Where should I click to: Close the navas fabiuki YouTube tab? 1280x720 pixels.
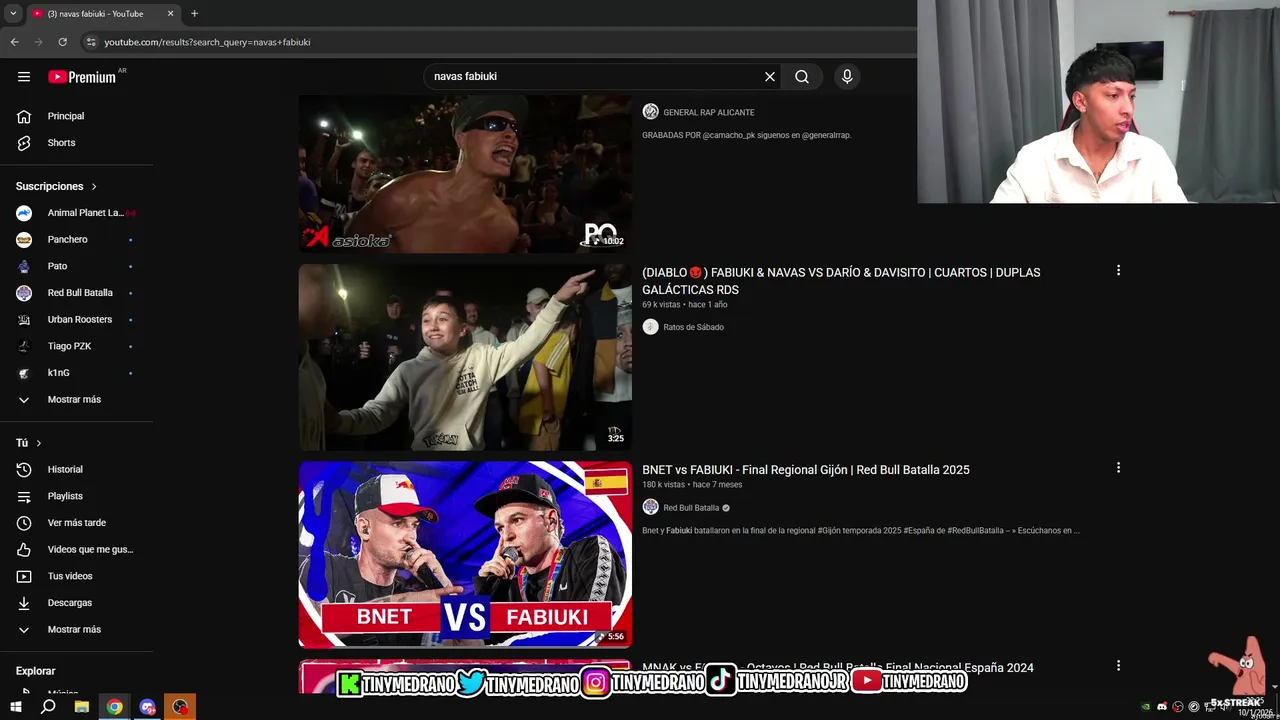click(x=170, y=14)
